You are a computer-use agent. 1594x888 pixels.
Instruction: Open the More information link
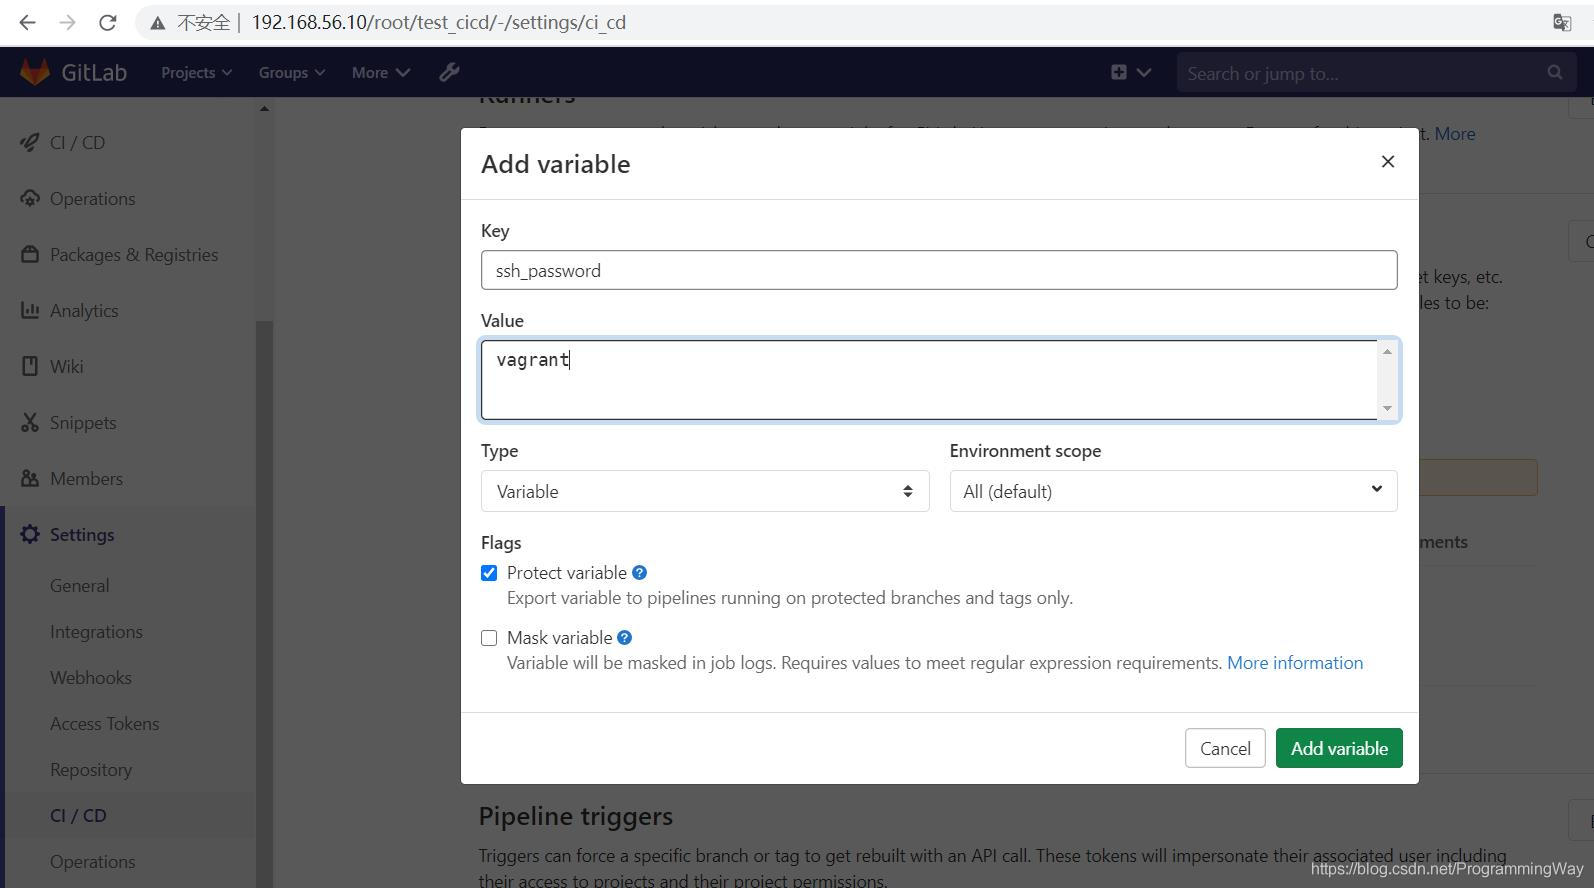click(1294, 662)
